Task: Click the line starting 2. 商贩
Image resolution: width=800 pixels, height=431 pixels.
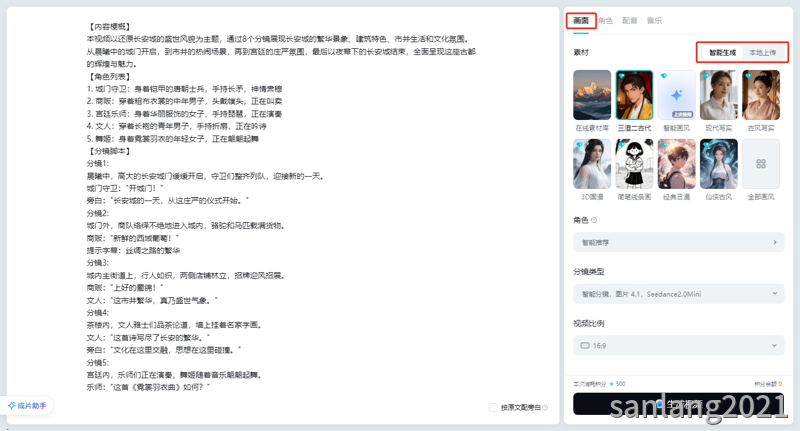Action: pos(184,101)
